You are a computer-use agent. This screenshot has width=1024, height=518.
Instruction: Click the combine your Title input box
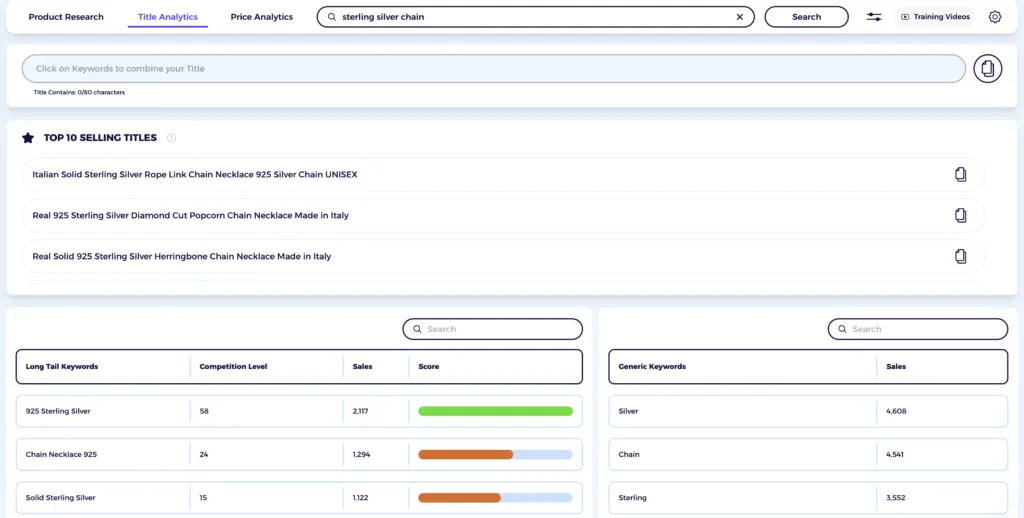click(494, 69)
